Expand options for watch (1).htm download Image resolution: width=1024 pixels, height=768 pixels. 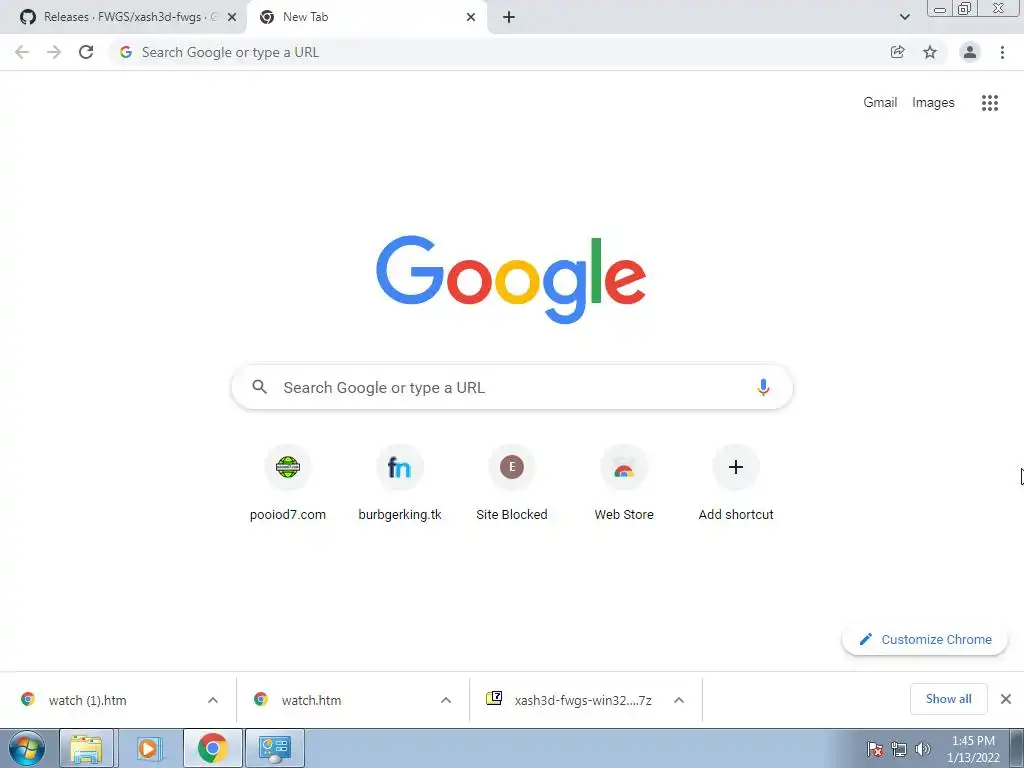pos(213,700)
